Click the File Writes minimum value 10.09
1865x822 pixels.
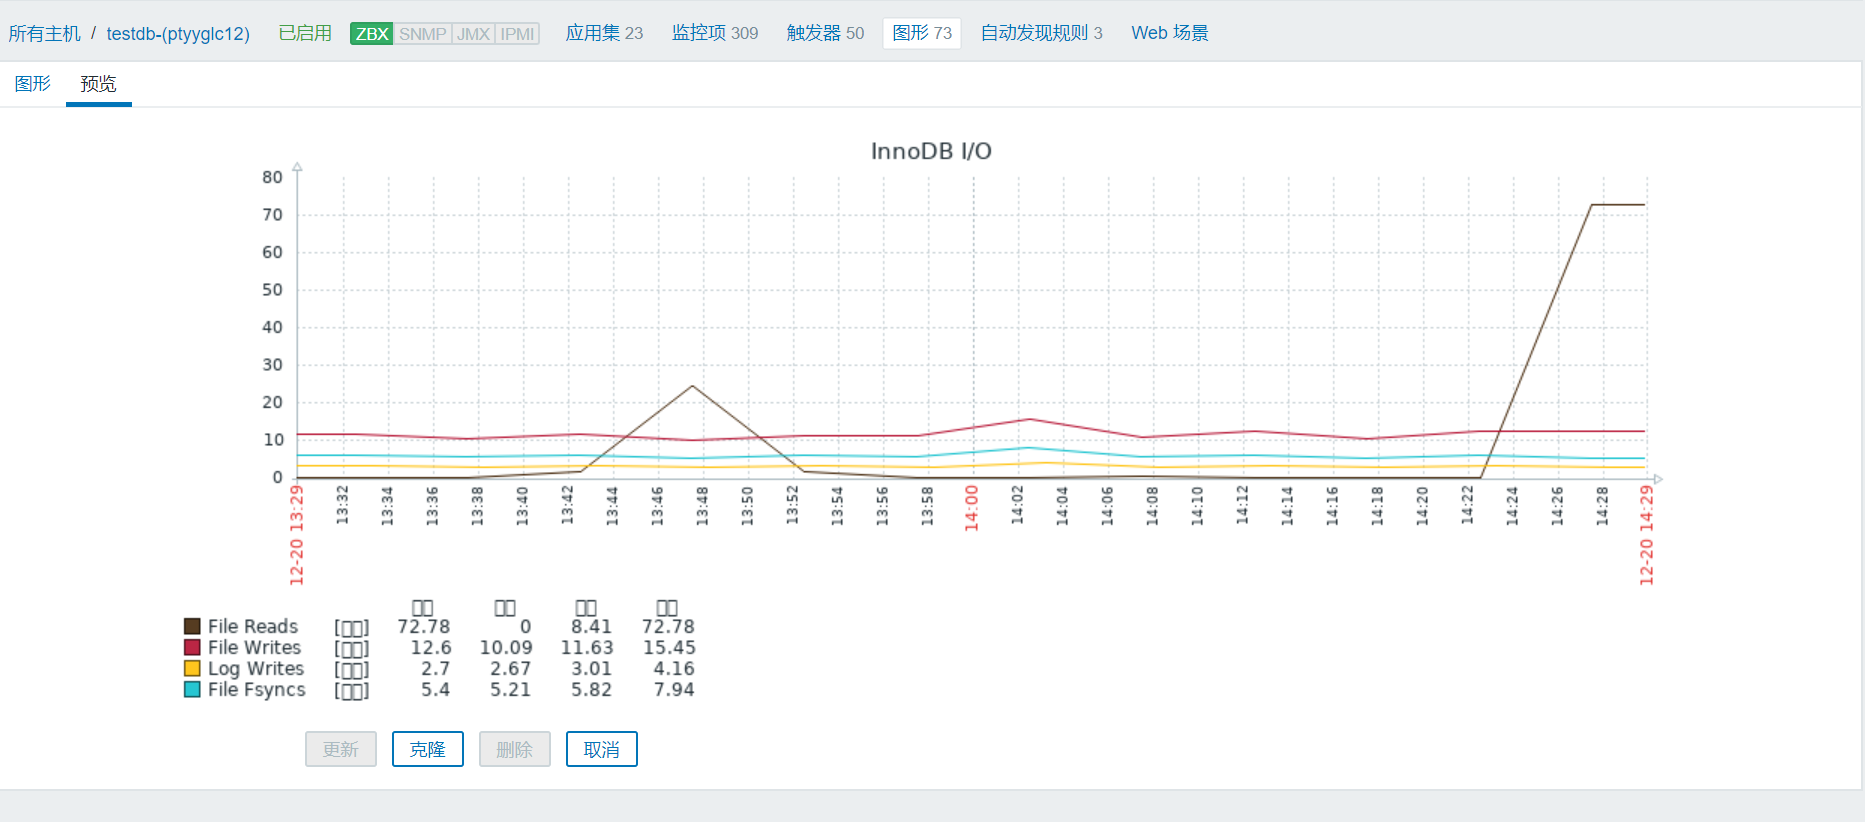(506, 647)
